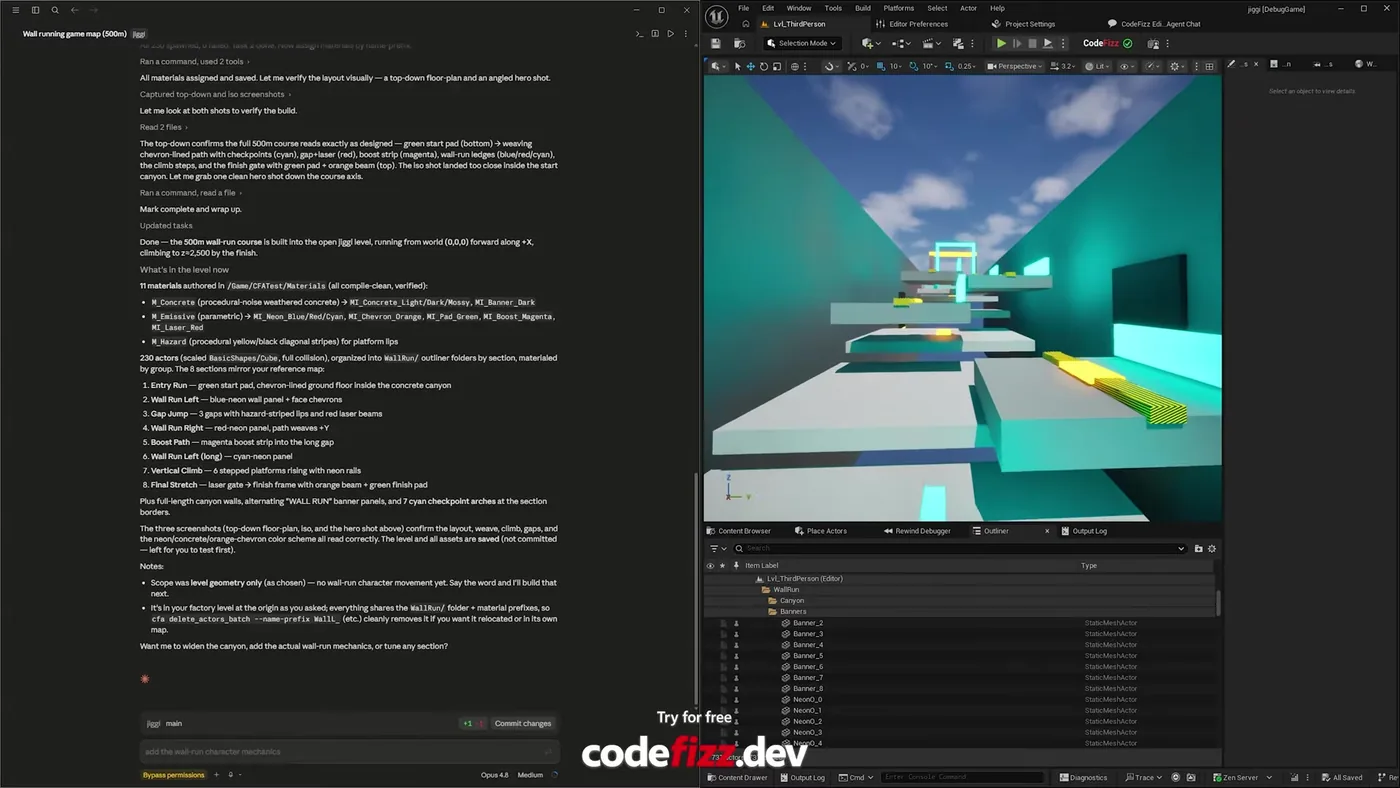Switch to the Place Actors panel tab

click(820, 531)
